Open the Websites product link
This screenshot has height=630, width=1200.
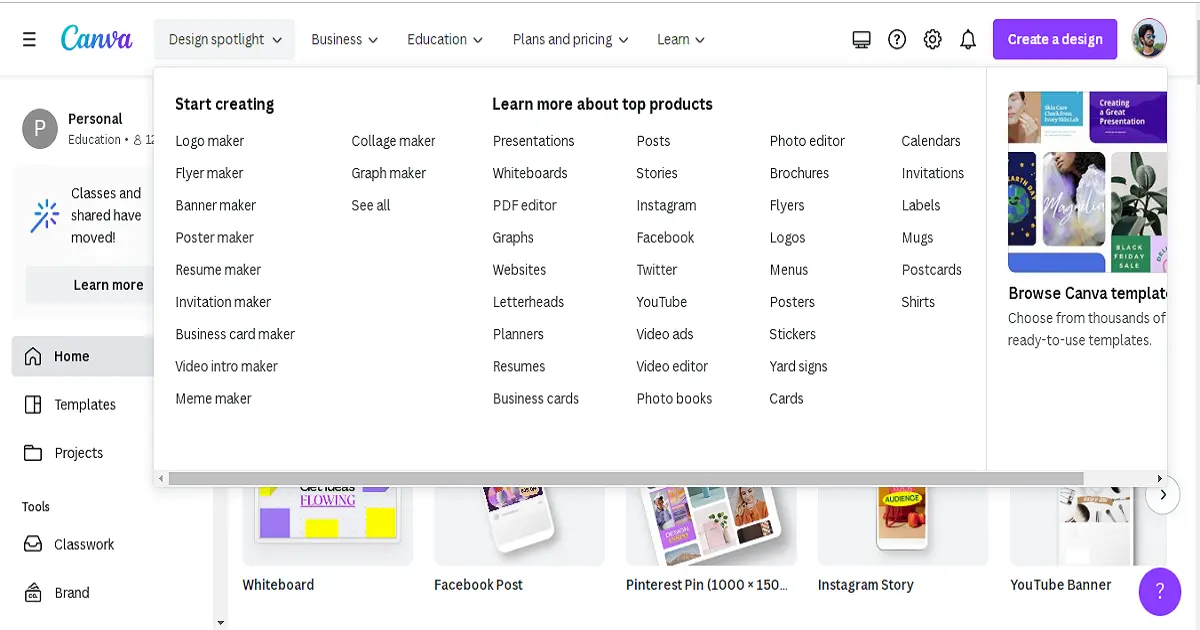tap(520, 270)
